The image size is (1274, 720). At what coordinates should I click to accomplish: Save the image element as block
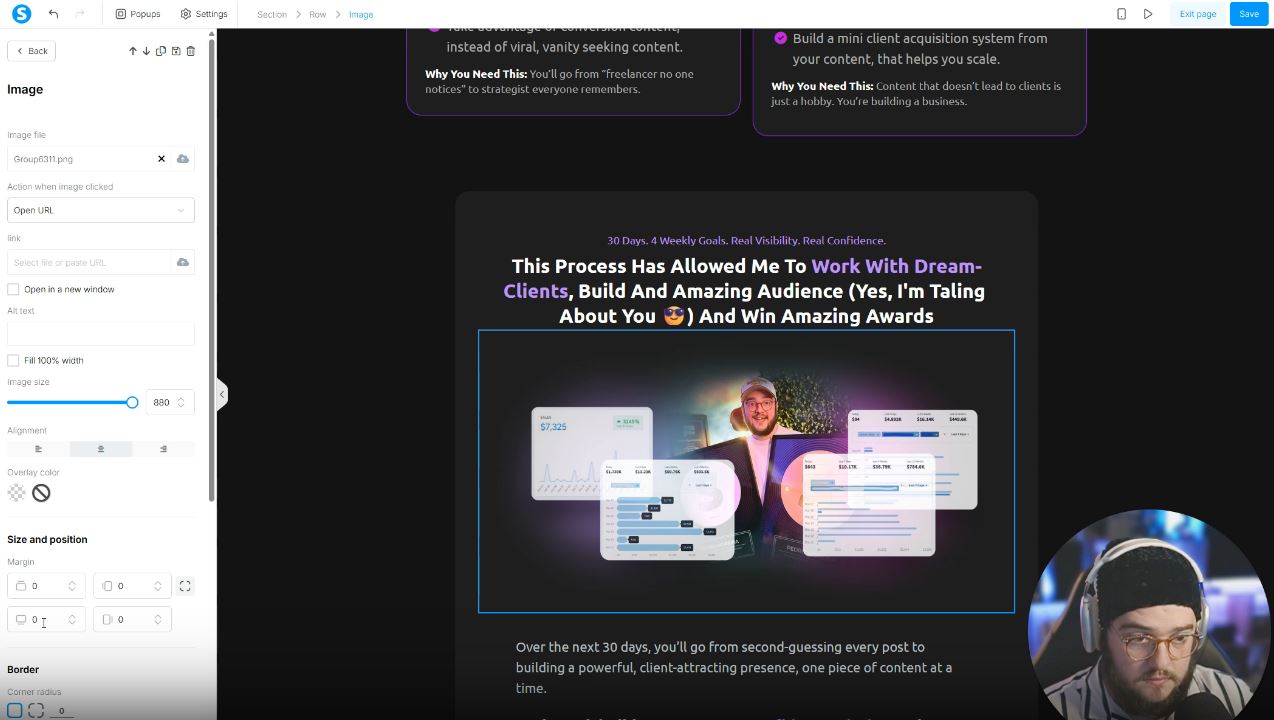(176, 51)
